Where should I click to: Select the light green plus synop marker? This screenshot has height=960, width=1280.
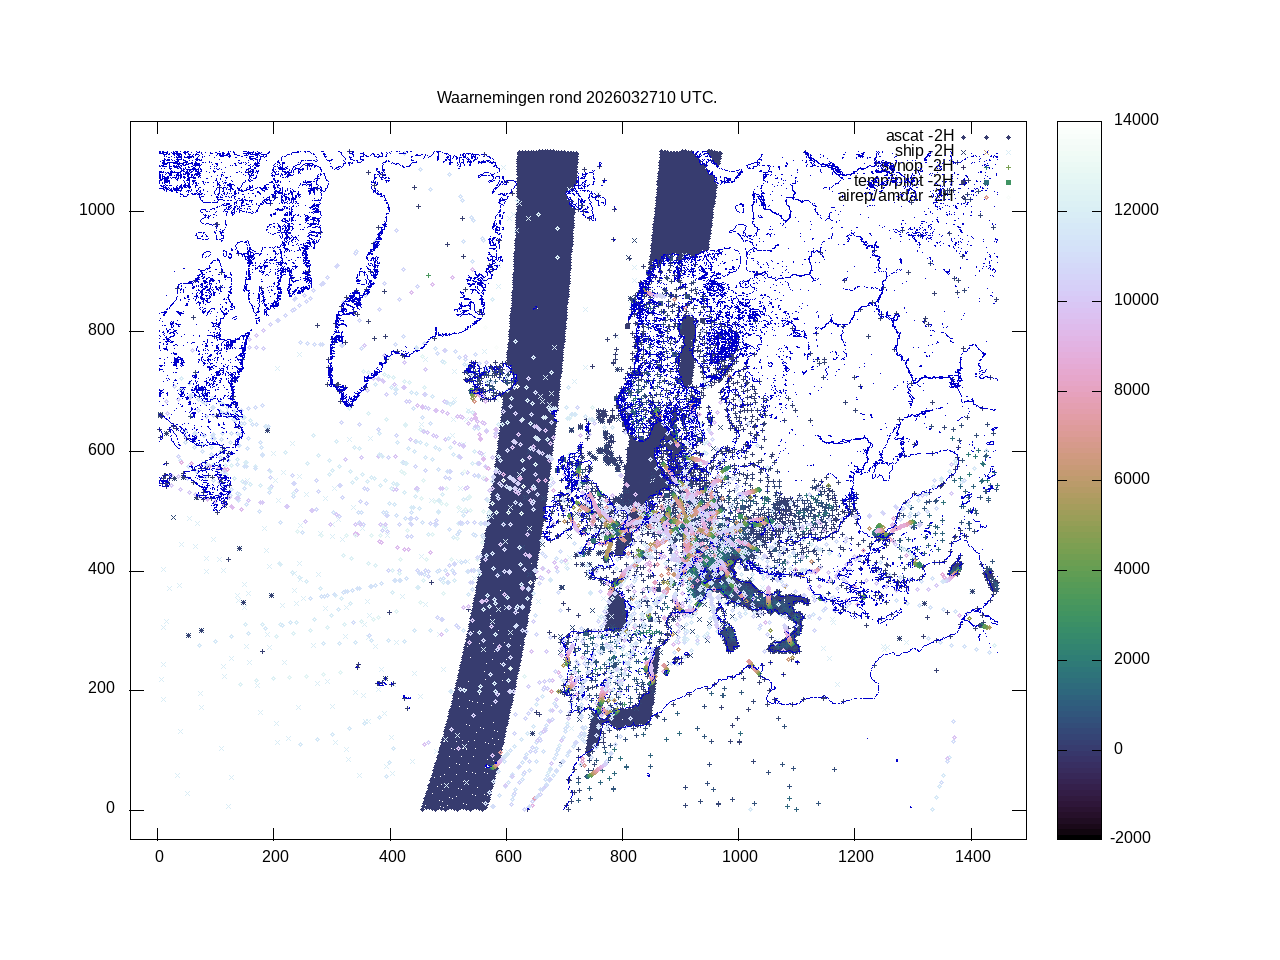pyautogui.click(x=1008, y=167)
